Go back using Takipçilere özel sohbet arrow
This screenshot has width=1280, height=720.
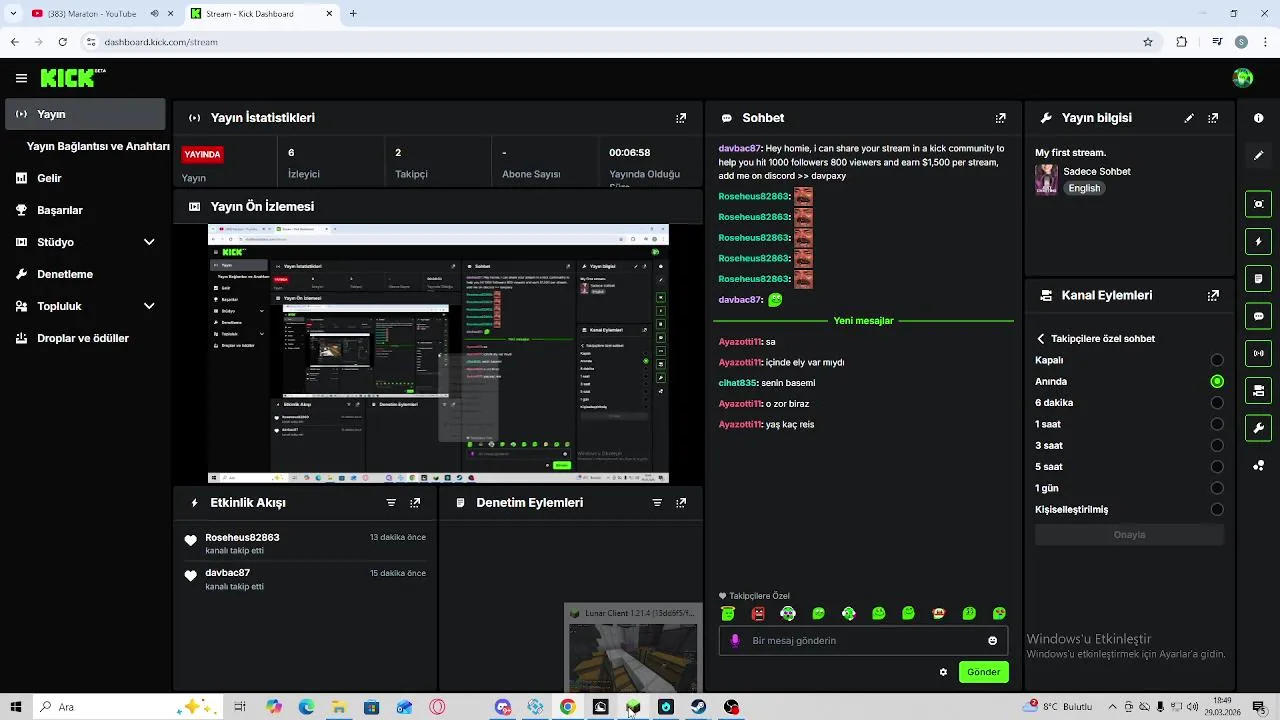pos(1041,339)
